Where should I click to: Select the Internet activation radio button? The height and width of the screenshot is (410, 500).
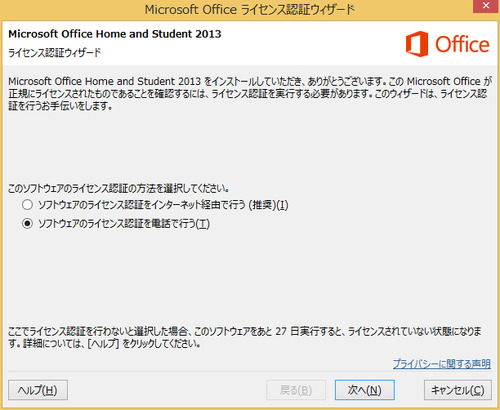[27, 204]
